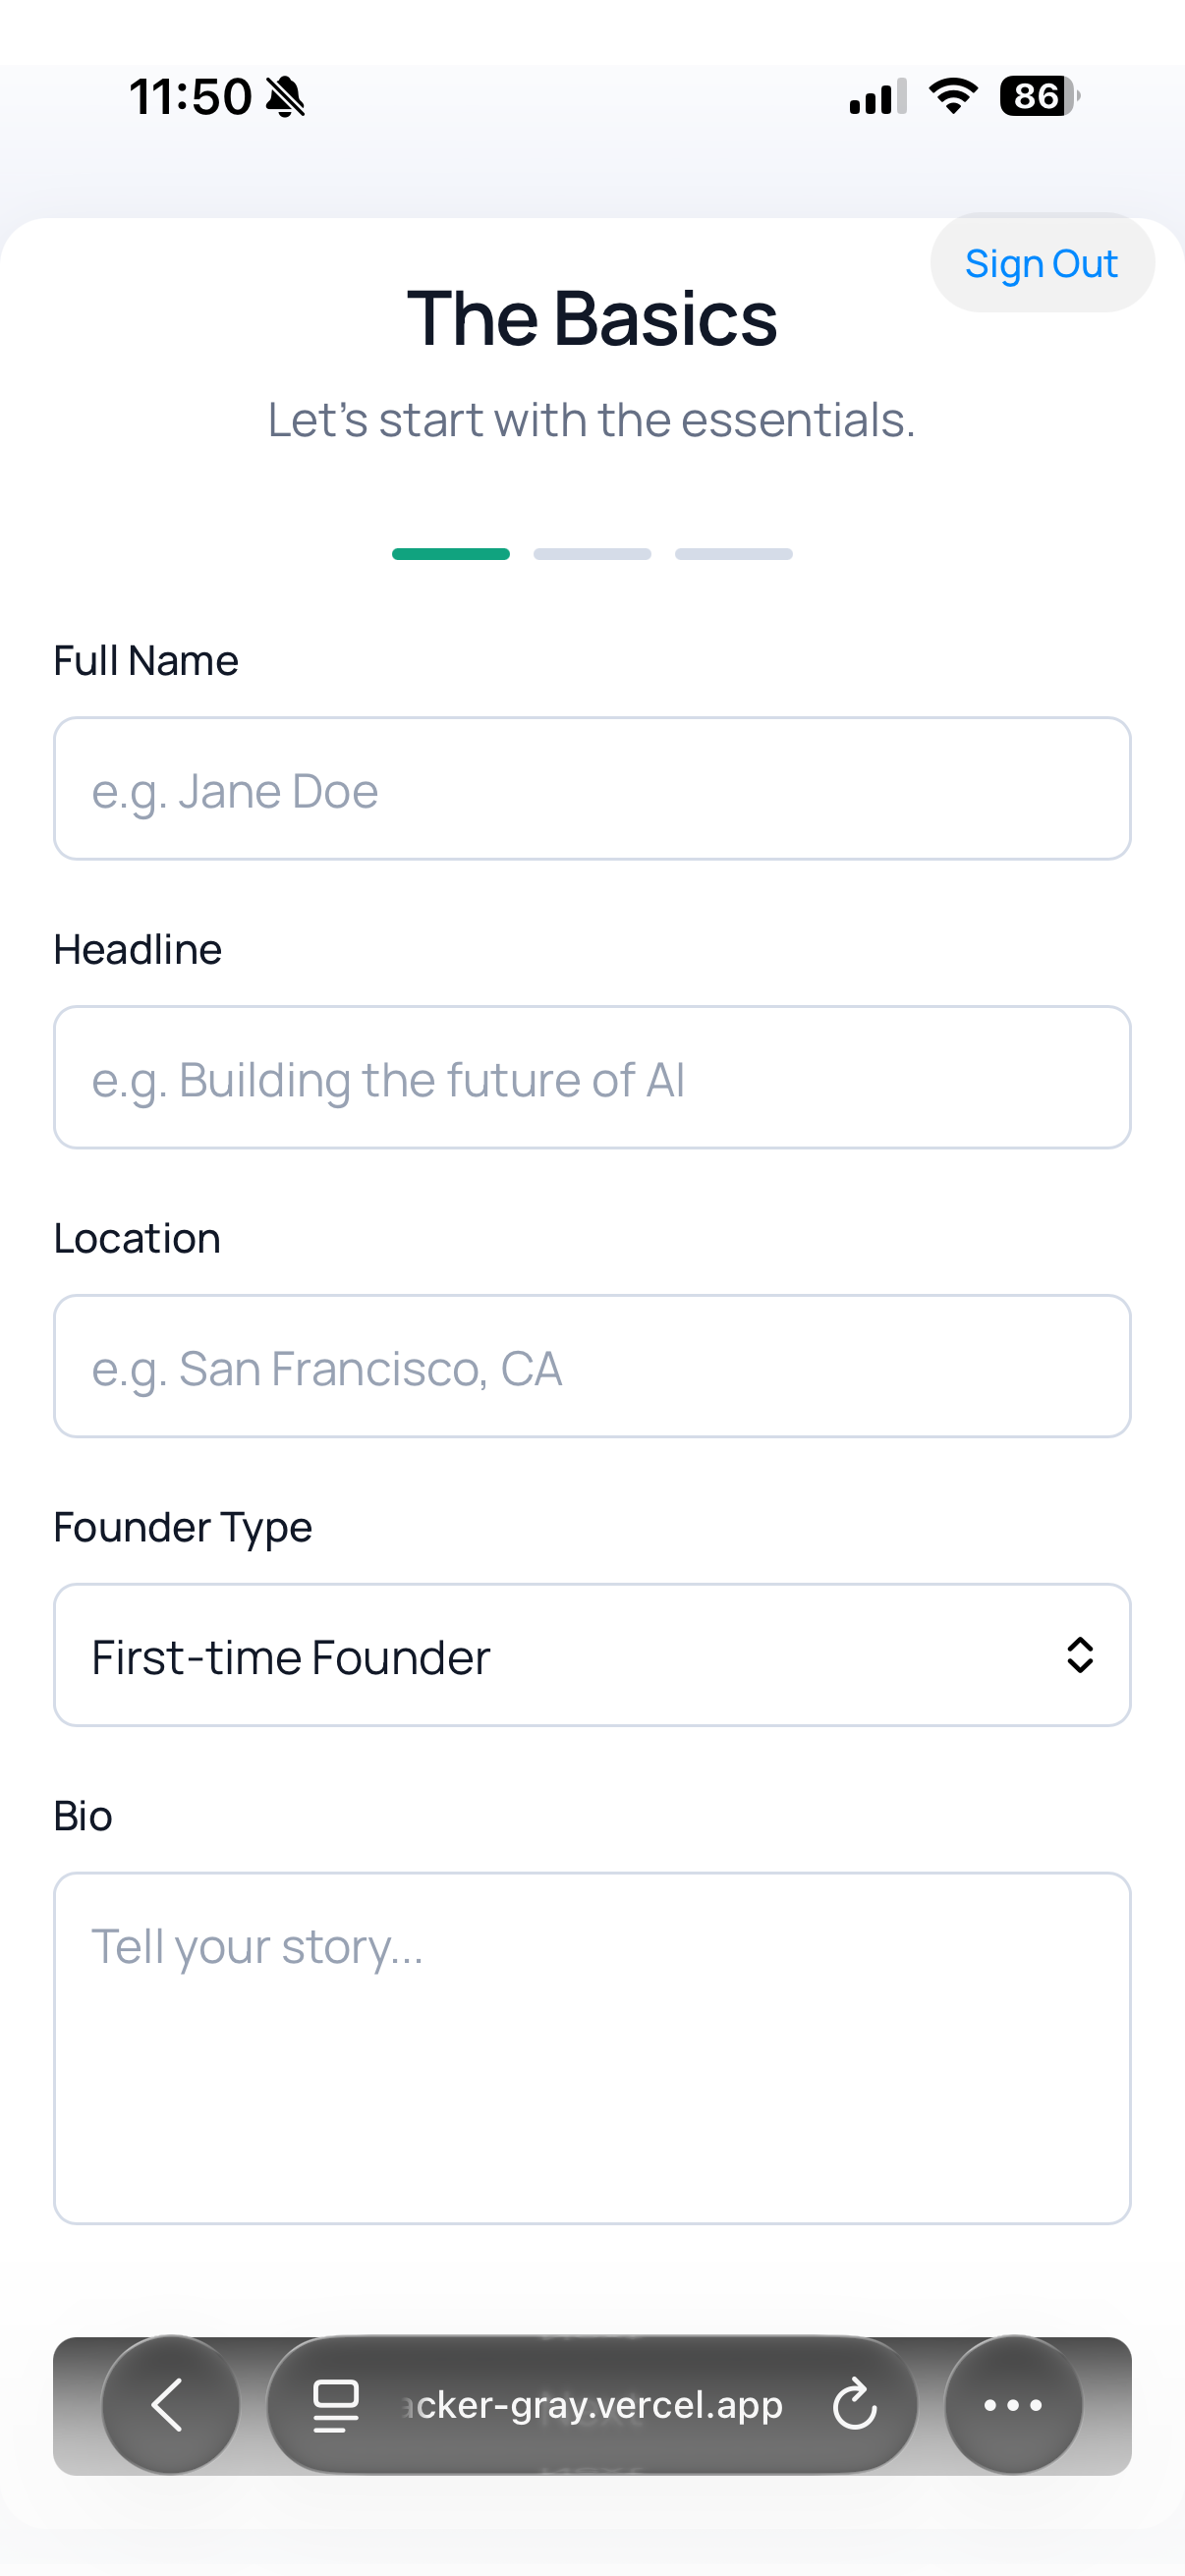Click the Location input field
Screen dimensions: 1185x2576
[x=592, y=1367]
